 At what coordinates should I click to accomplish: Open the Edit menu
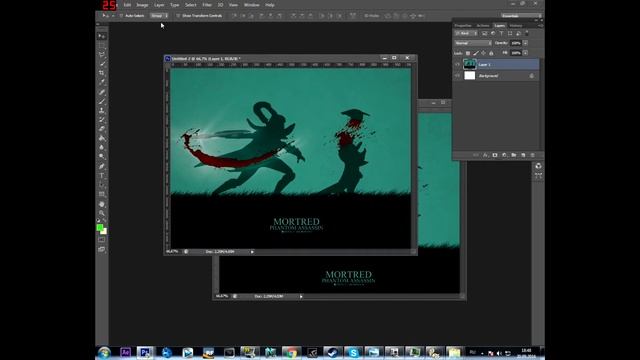127,5
